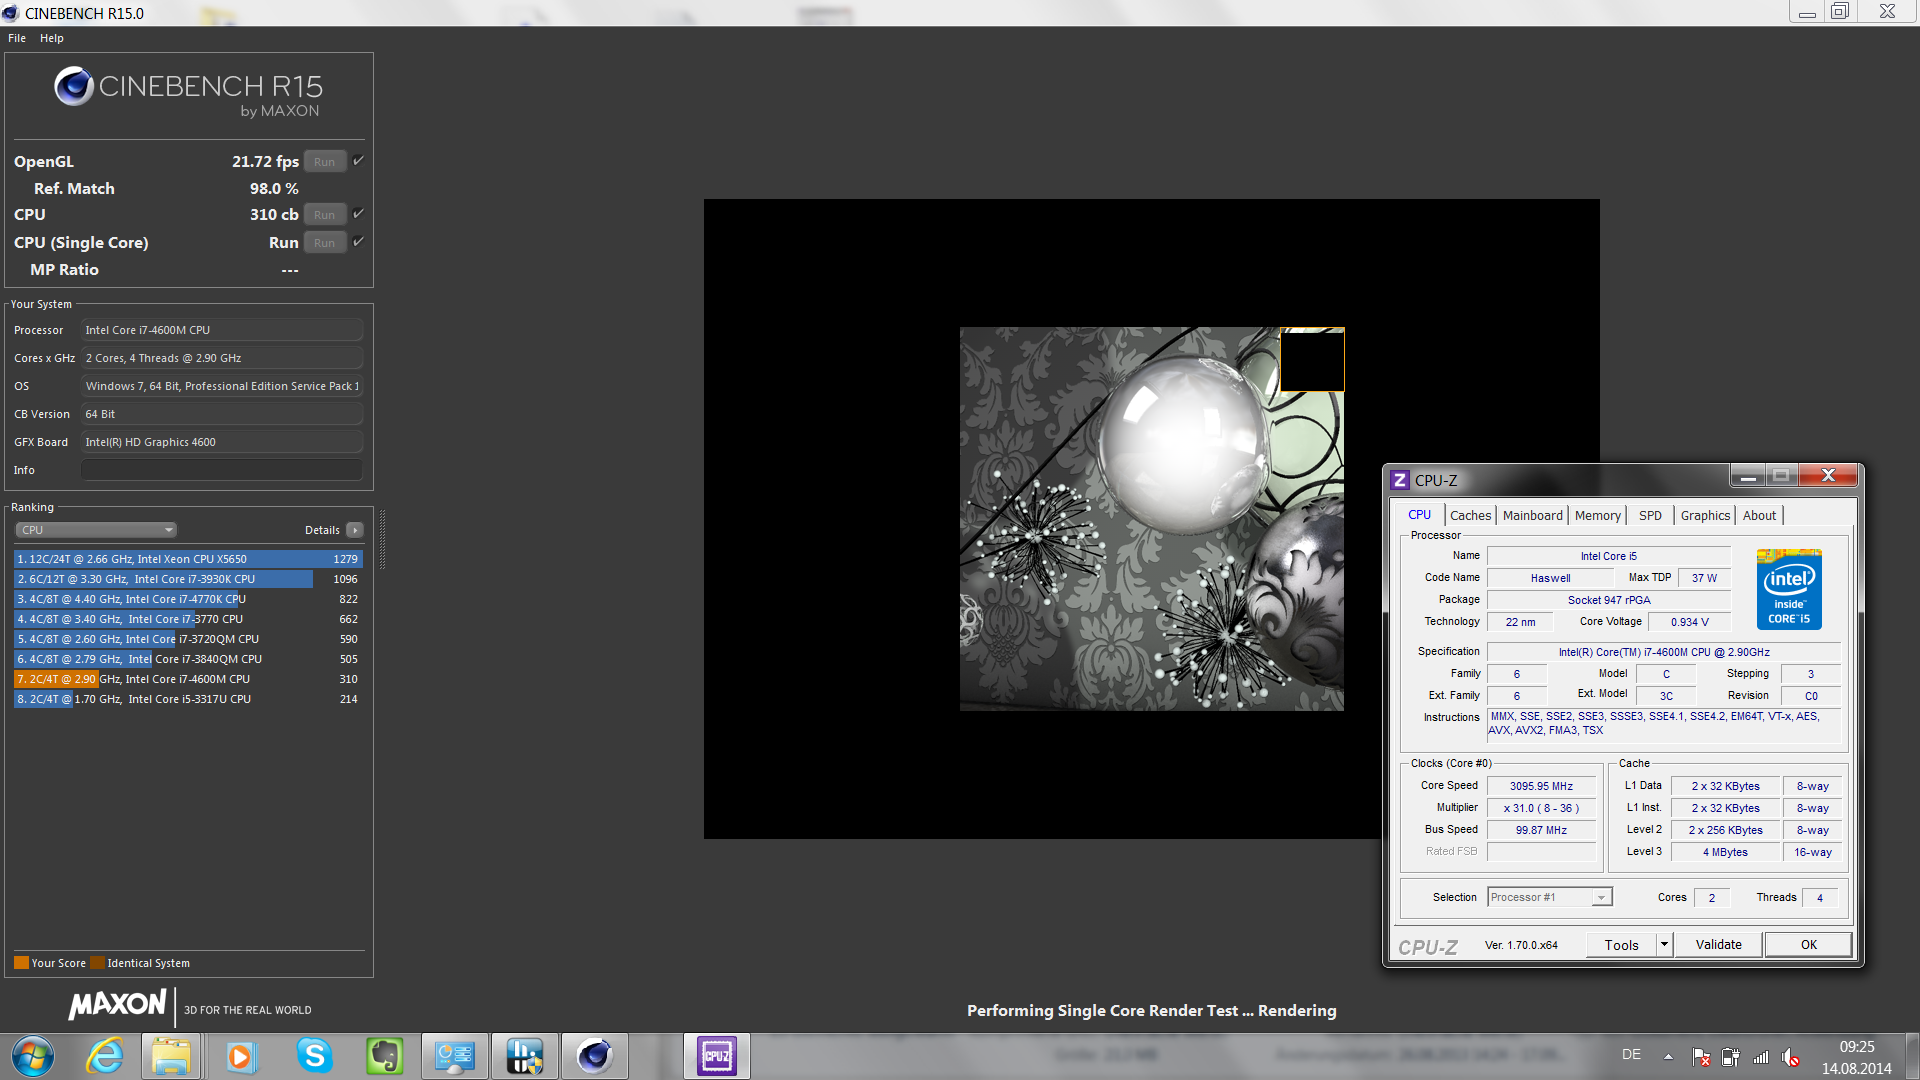The height and width of the screenshot is (1080, 1920).
Task: Open the File menu
Action: pos(17,38)
